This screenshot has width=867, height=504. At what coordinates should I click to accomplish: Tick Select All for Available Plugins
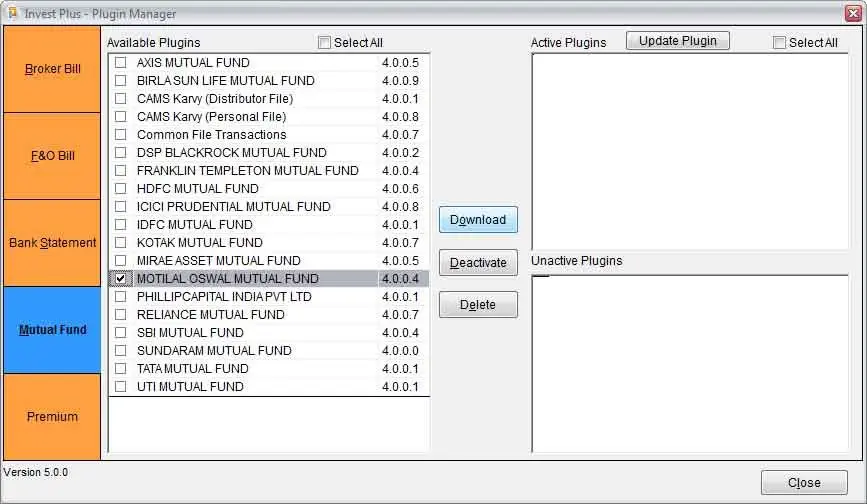[x=325, y=43]
